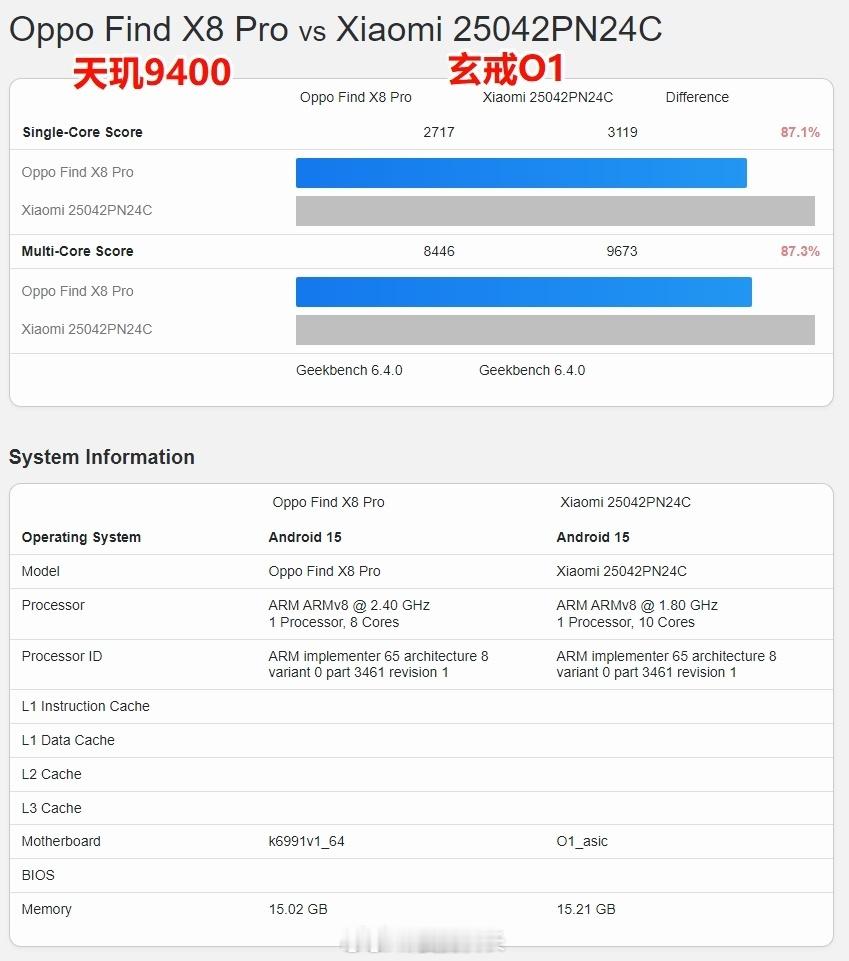The width and height of the screenshot is (849, 961).
Task: Click the page title comparing Oppo and Xiaomi
Action: [x=335, y=29]
